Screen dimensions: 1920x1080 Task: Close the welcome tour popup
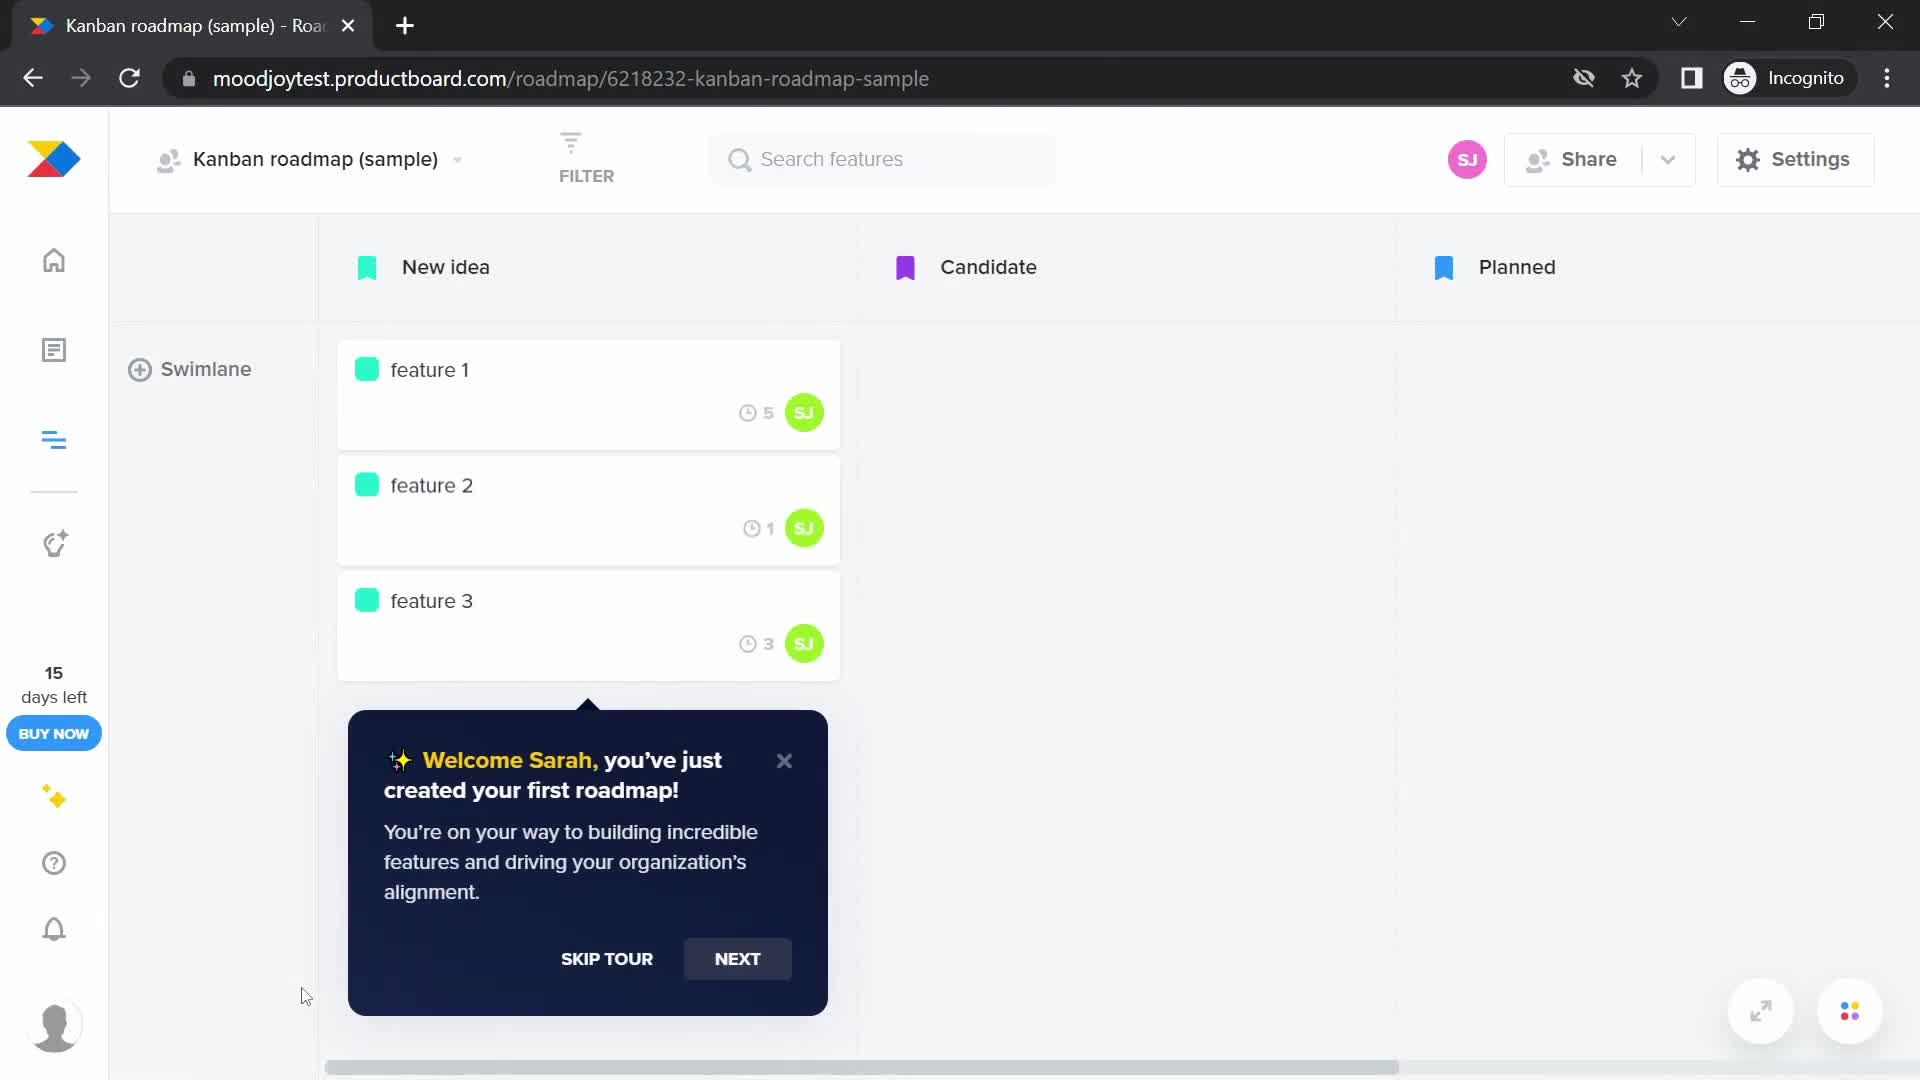point(785,761)
